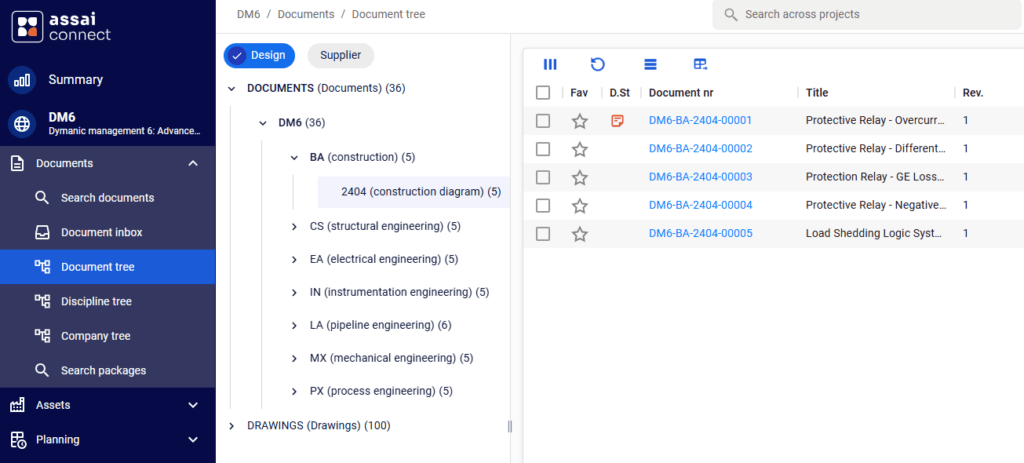
Task: Click Documents in the breadcrumb
Action: pyautogui.click(x=306, y=14)
